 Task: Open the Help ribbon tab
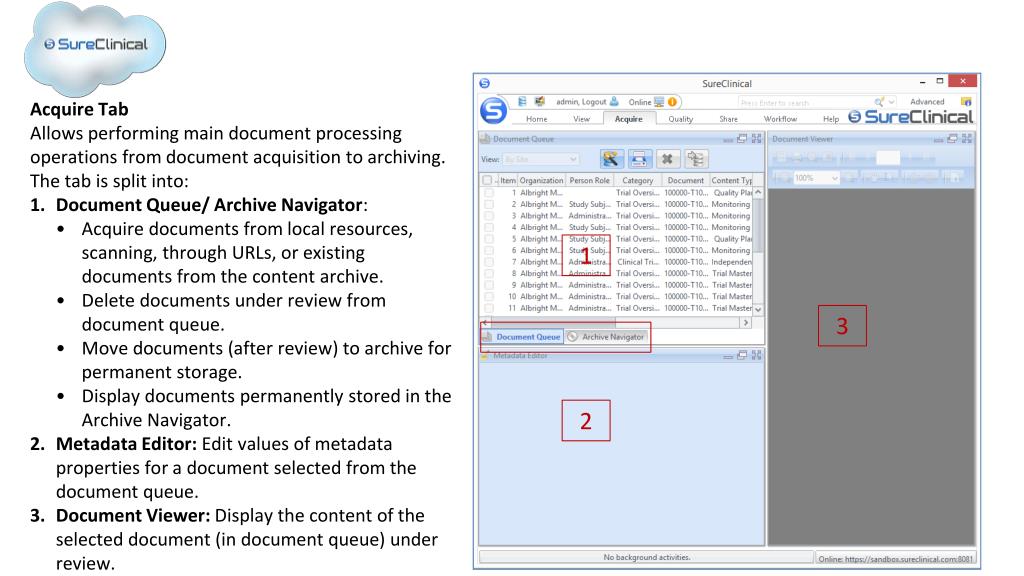pyautogui.click(x=831, y=119)
